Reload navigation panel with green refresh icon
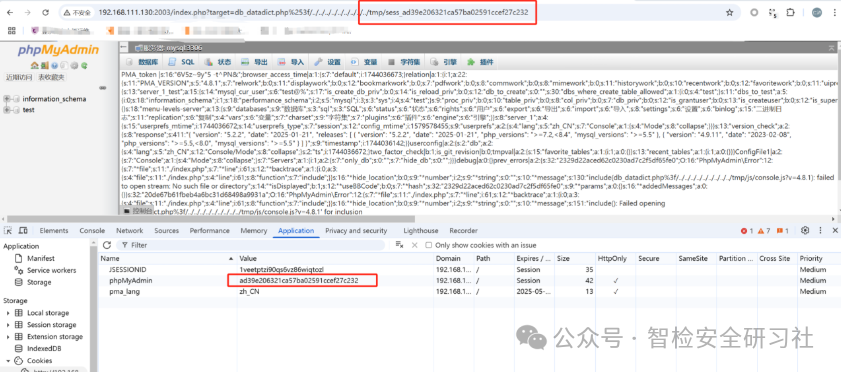The height and width of the screenshot is (372, 841). click(x=84, y=65)
